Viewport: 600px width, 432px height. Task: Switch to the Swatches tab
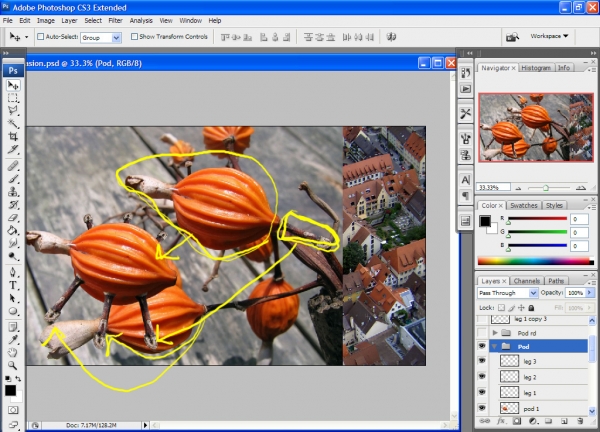click(x=523, y=205)
